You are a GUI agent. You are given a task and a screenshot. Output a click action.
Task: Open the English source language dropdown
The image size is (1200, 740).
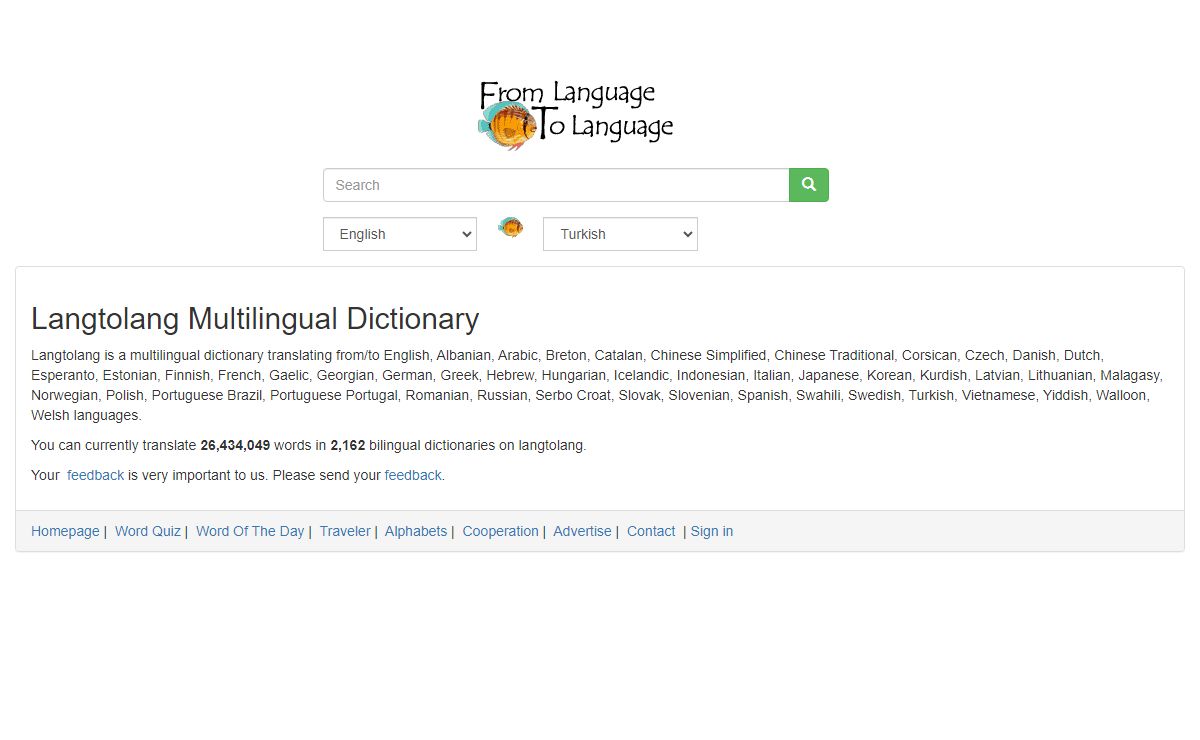tap(400, 234)
